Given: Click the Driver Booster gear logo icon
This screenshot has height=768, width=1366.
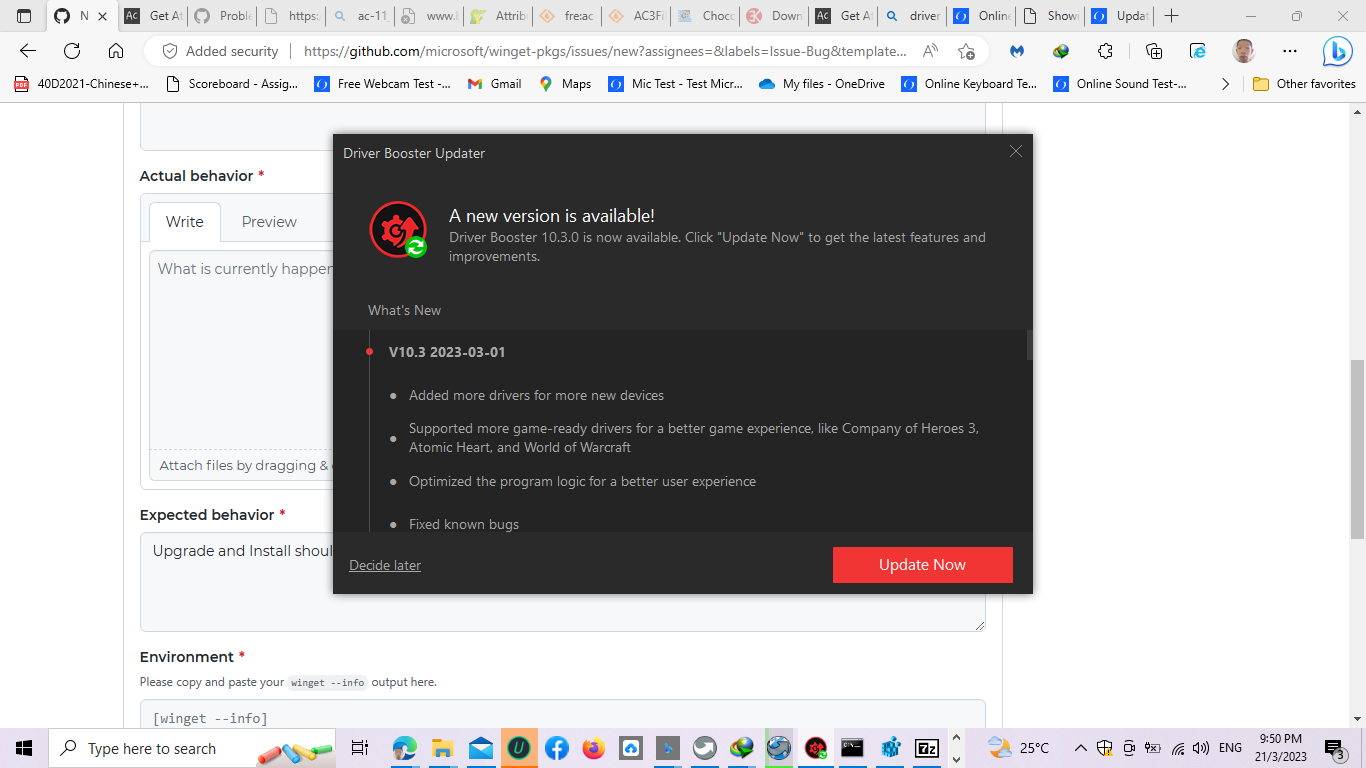Looking at the screenshot, I should click(x=399, y=229).
